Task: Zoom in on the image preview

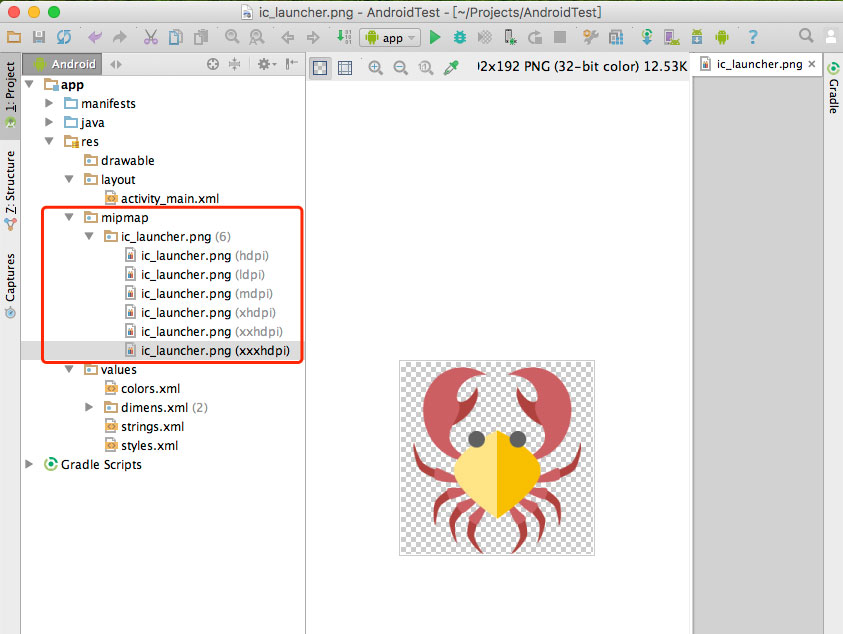Action: (376, 68)
